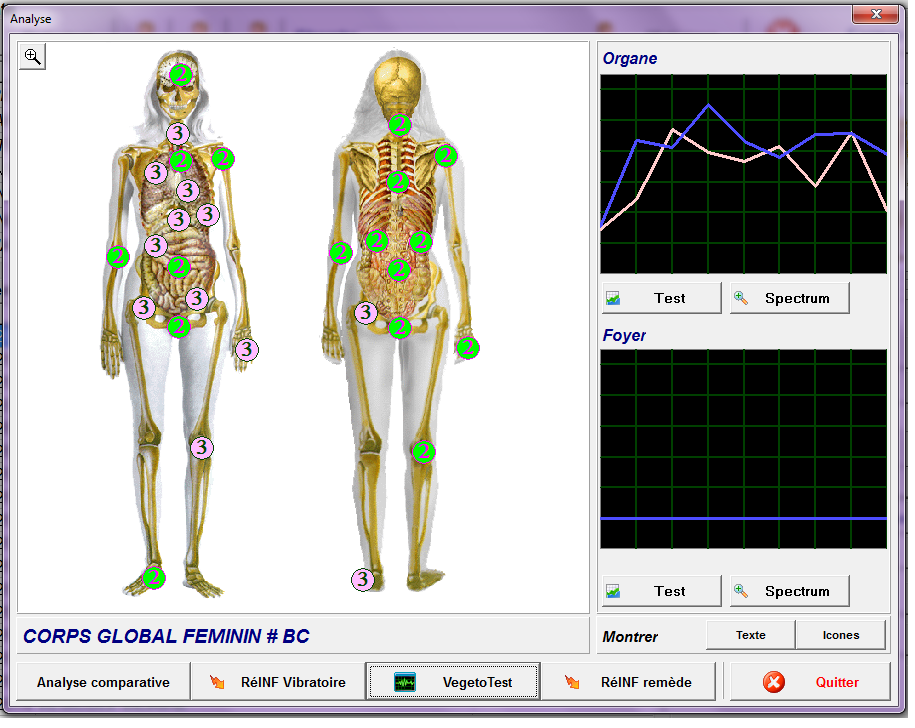Launch VegetoTest
This screenshot has height=728, width=915.
(x=453, y=682)
